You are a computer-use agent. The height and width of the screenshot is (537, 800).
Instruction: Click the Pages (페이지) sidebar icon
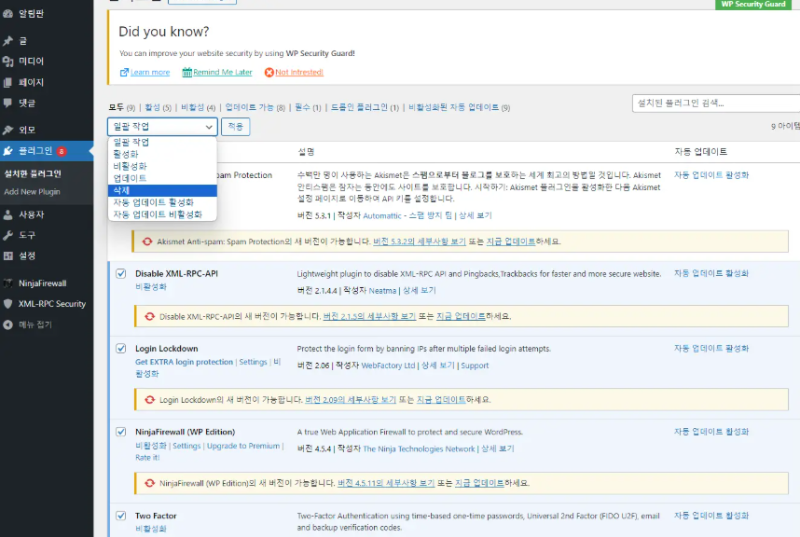tap(8, 82)
